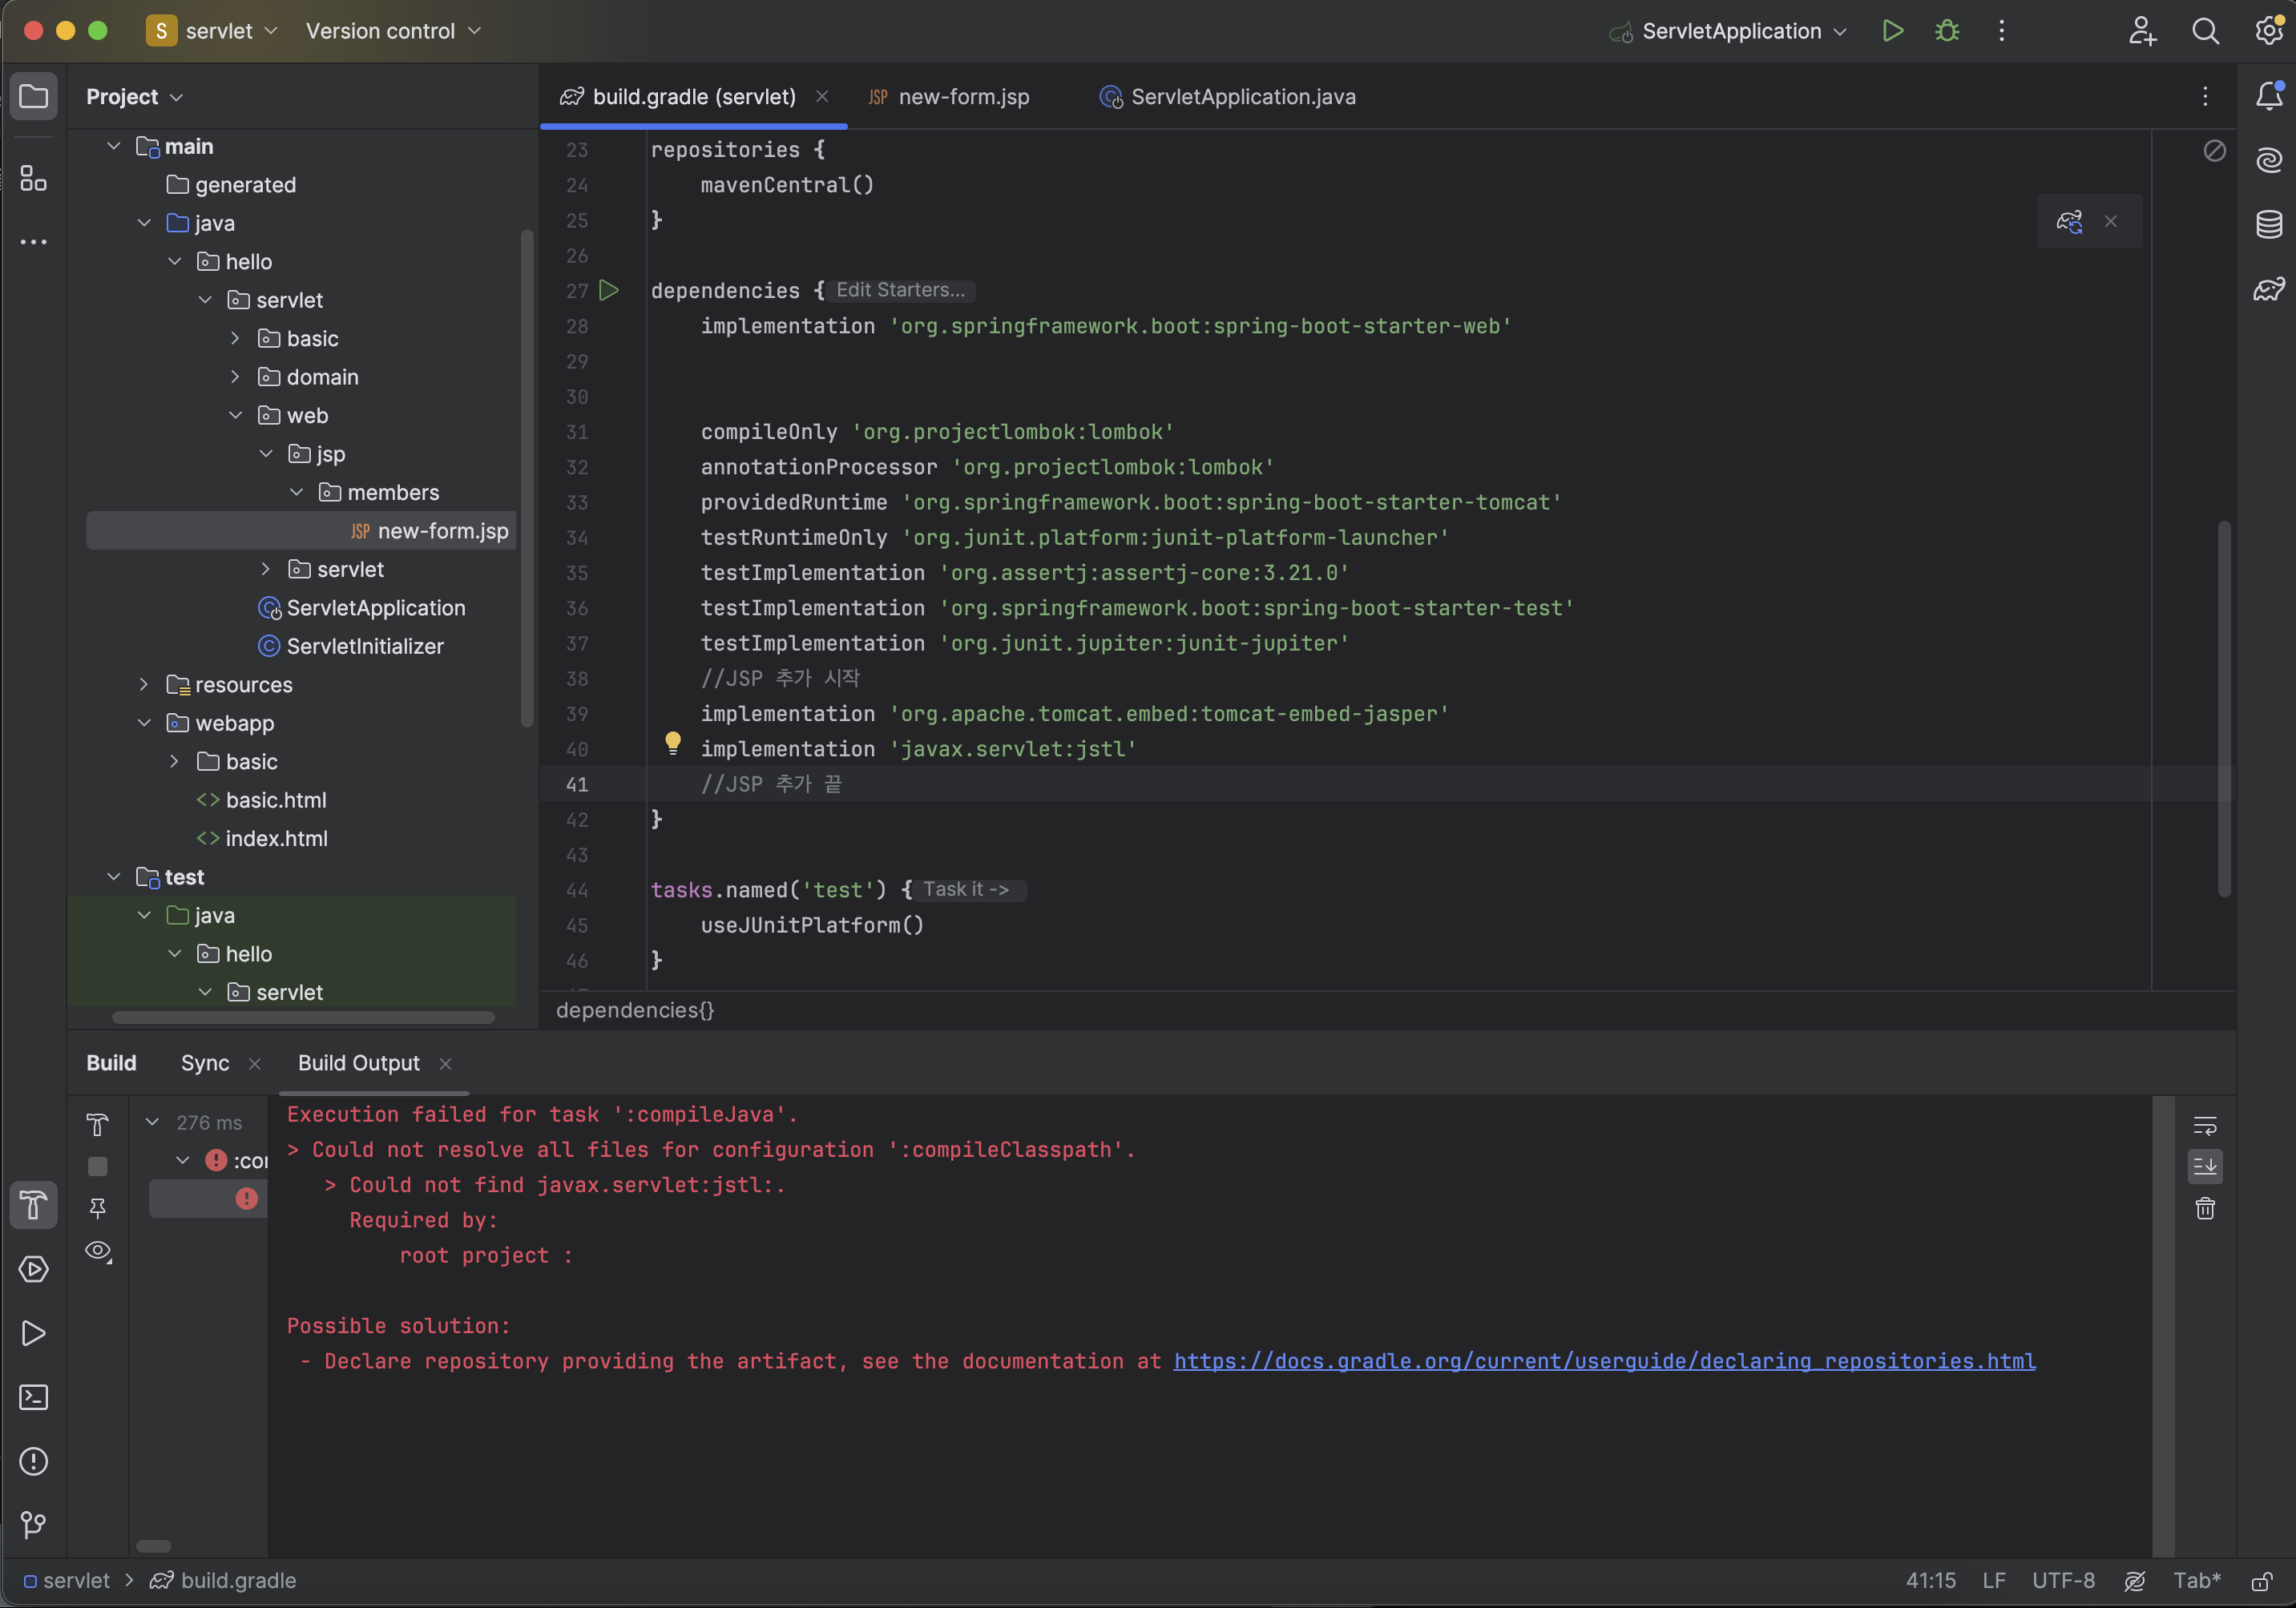This screenshot has height=1608, width=2296.
Task: Open the Gradle declaring repositories docs link
Action: (x=1604, y=1361)
